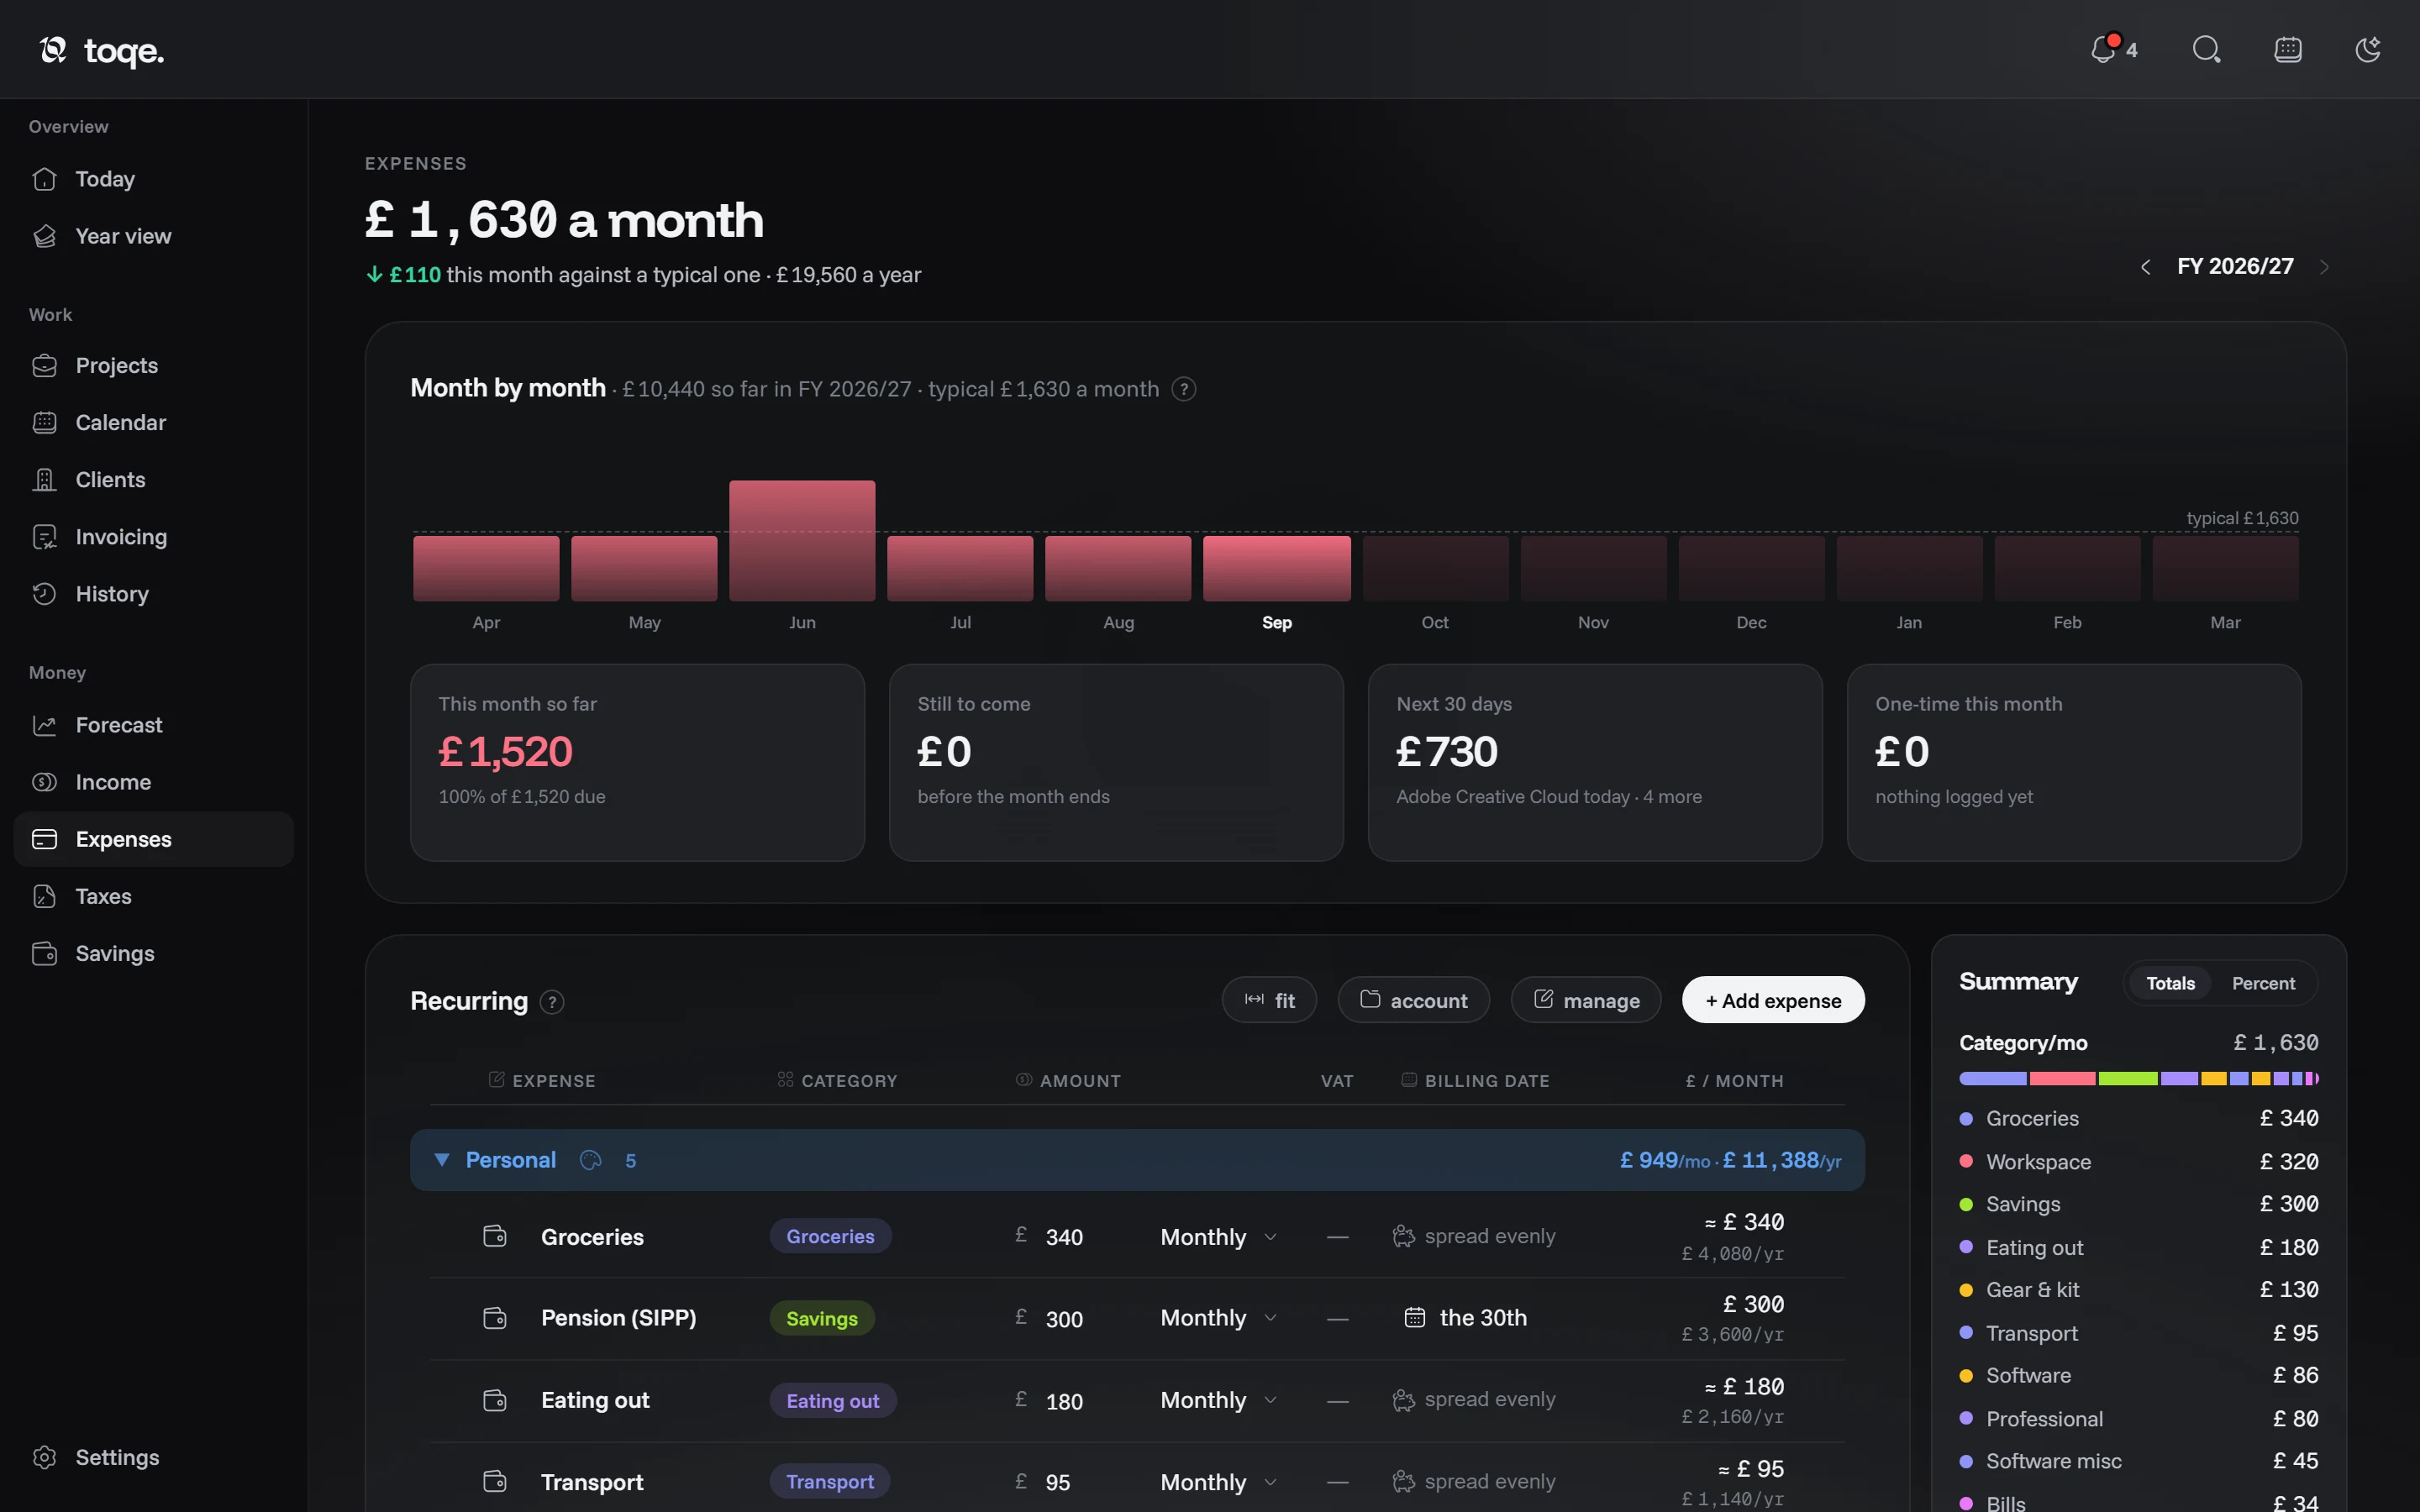This screenshot has height=1512, width=2420.
Task: Open Month by month help icon
Action: pyautogui.click(x=1184, y=389)
